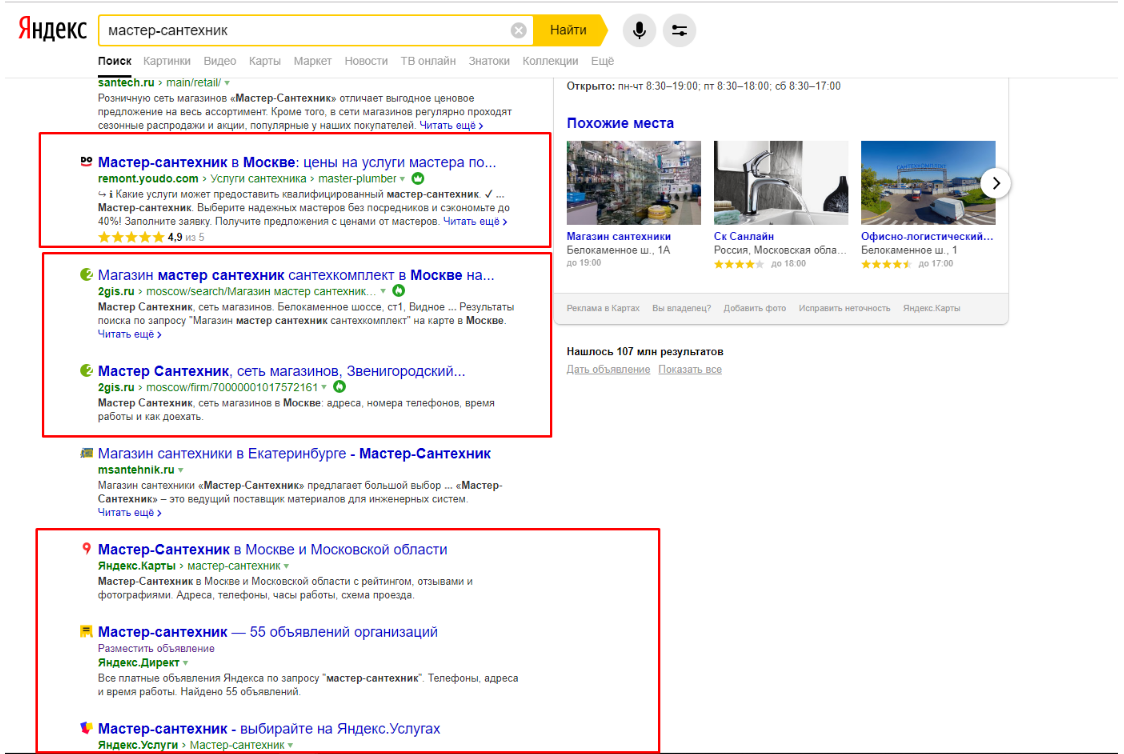
Task: Click the msantehnik.ru favicon icon
Action: pos(87,453)
